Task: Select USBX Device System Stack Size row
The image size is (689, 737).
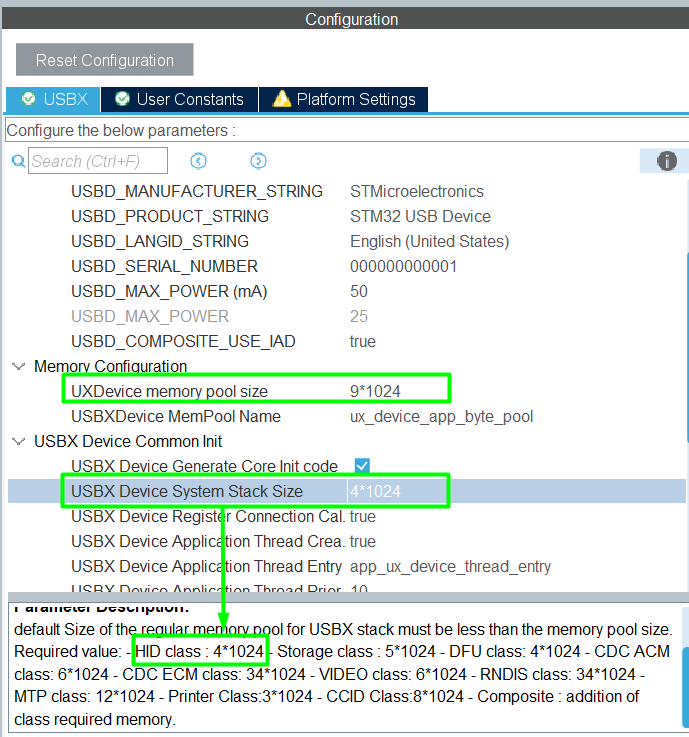Action: click(187, 491)
